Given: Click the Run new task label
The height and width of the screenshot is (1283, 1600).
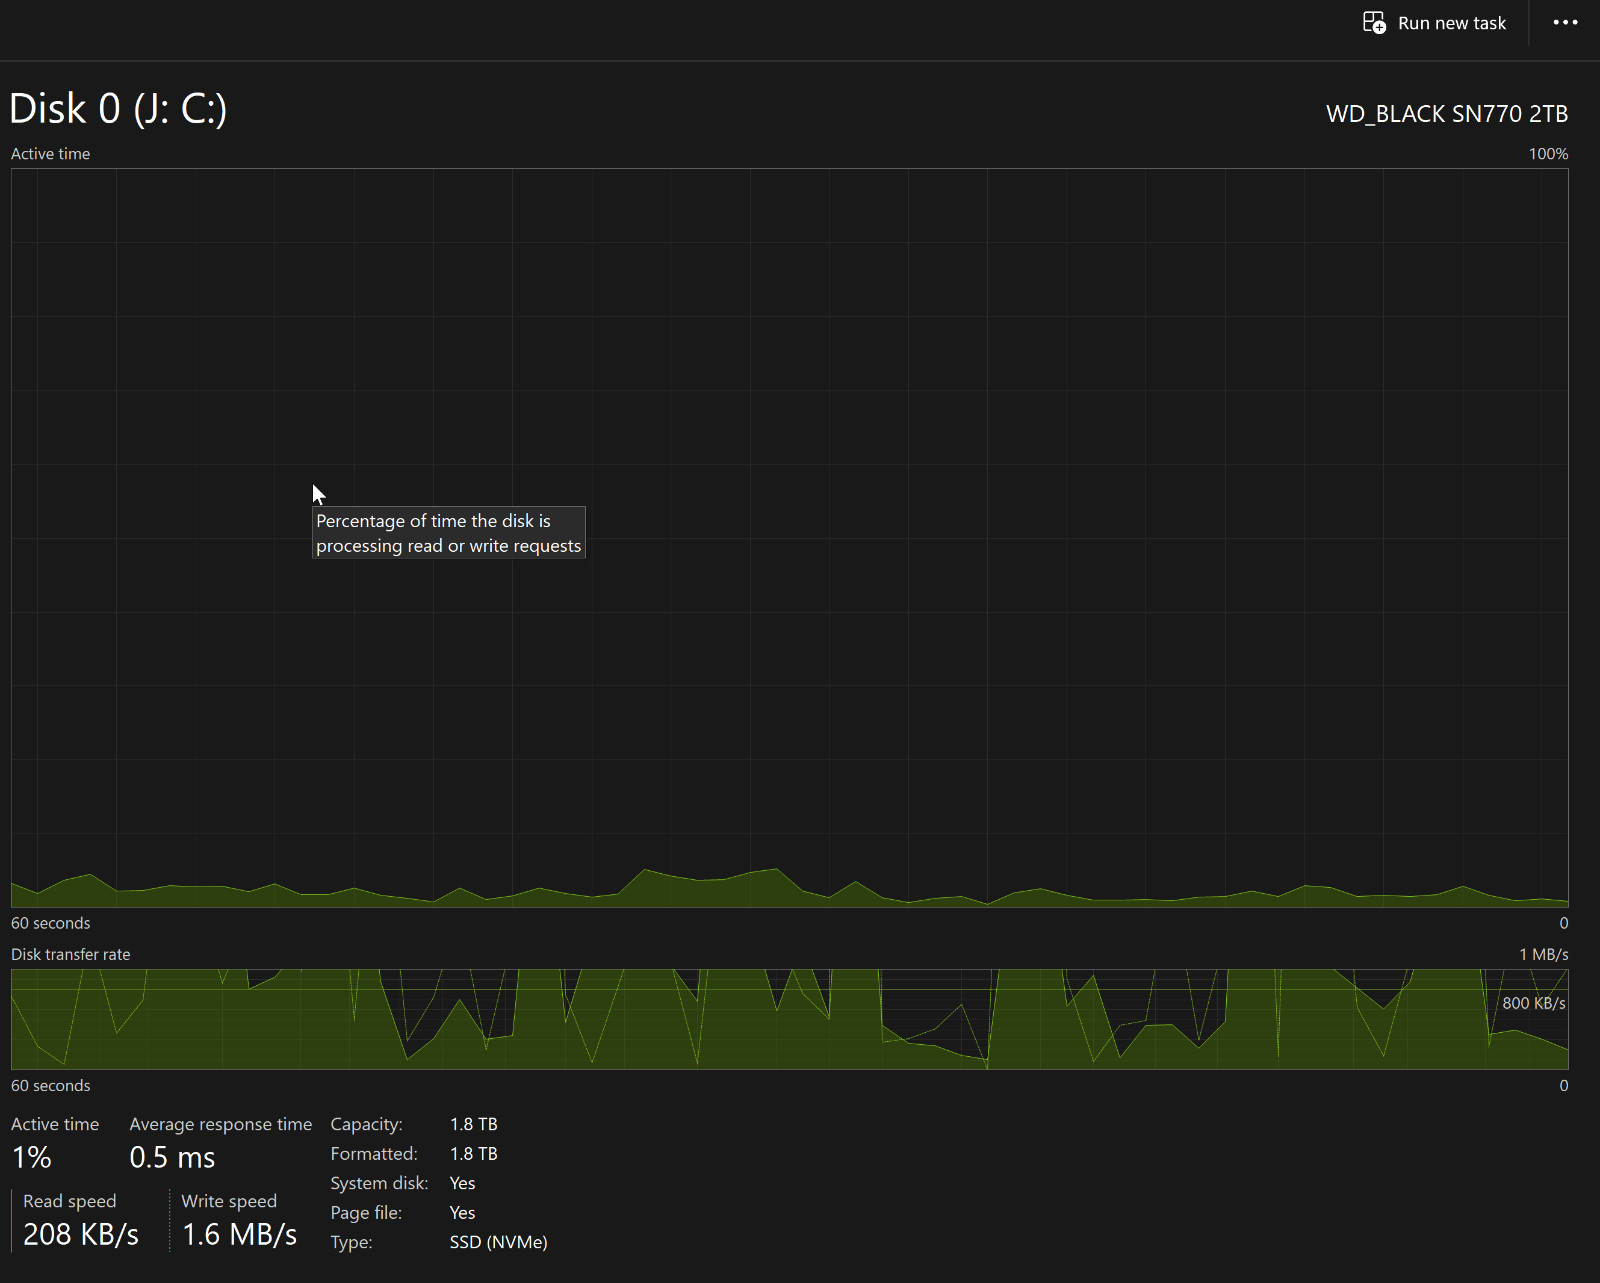Looking at the screenshot, I should click(1452, 23).
